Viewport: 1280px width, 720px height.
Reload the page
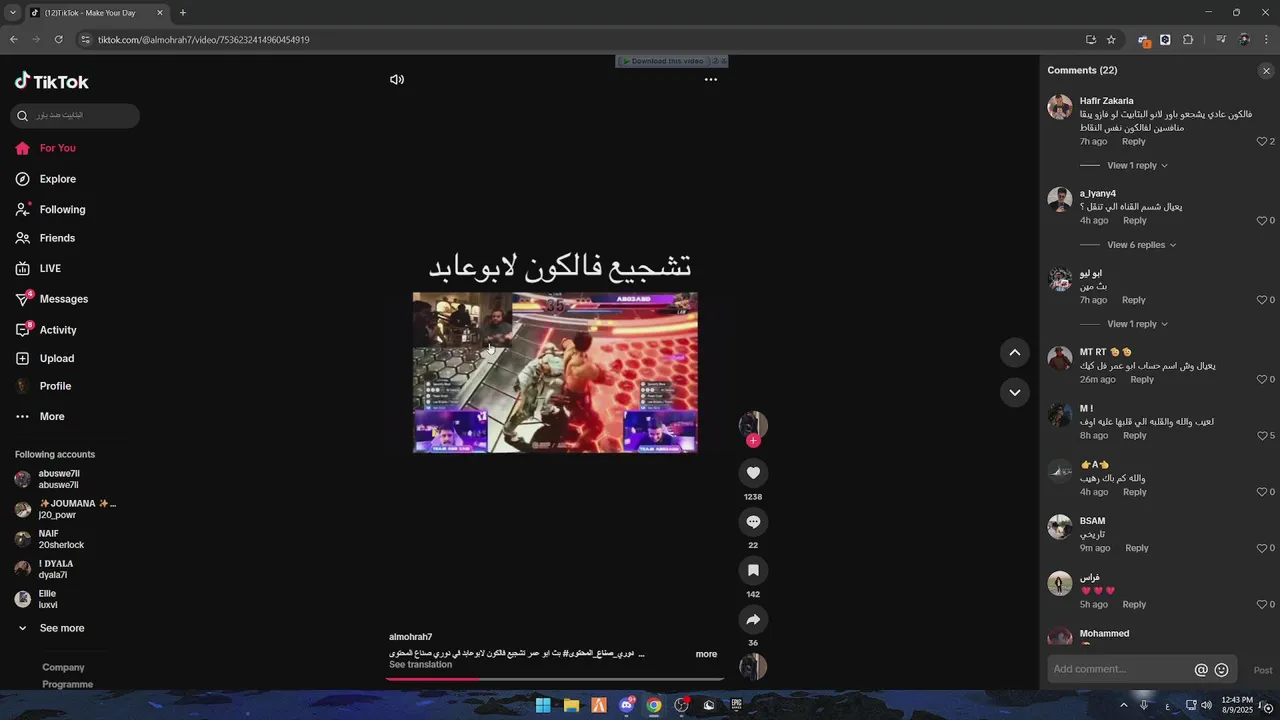point(58,40)
